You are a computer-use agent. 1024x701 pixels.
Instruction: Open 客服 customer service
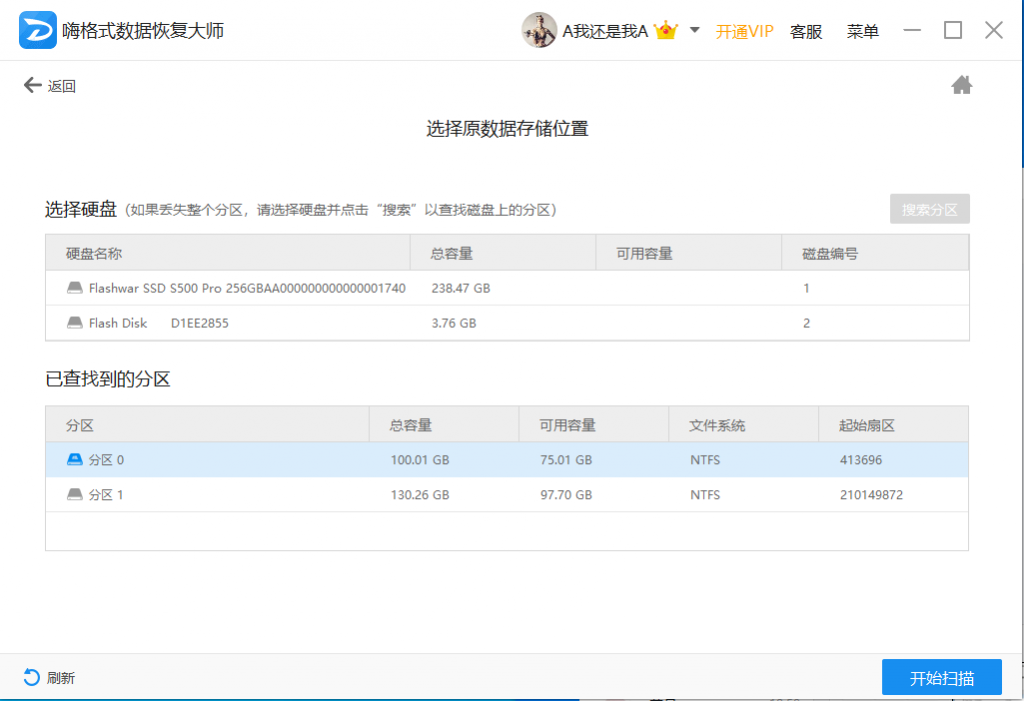coord(806,31)
